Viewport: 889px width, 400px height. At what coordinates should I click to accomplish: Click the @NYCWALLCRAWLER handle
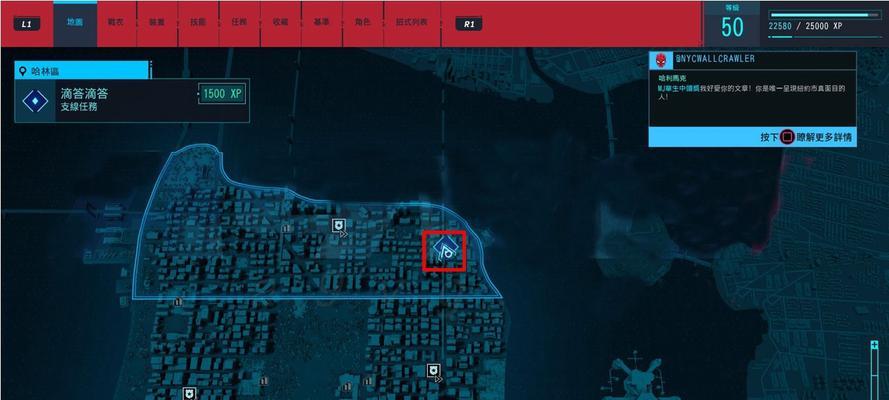point(715,59)
